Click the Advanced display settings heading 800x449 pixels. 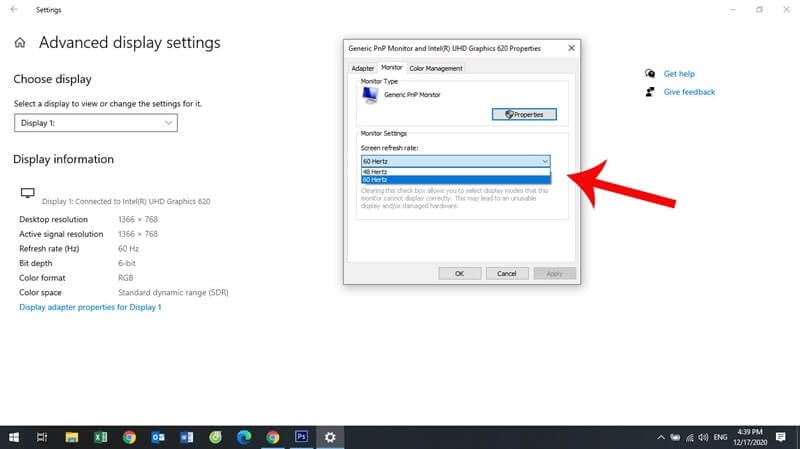(x=130, y=42)
